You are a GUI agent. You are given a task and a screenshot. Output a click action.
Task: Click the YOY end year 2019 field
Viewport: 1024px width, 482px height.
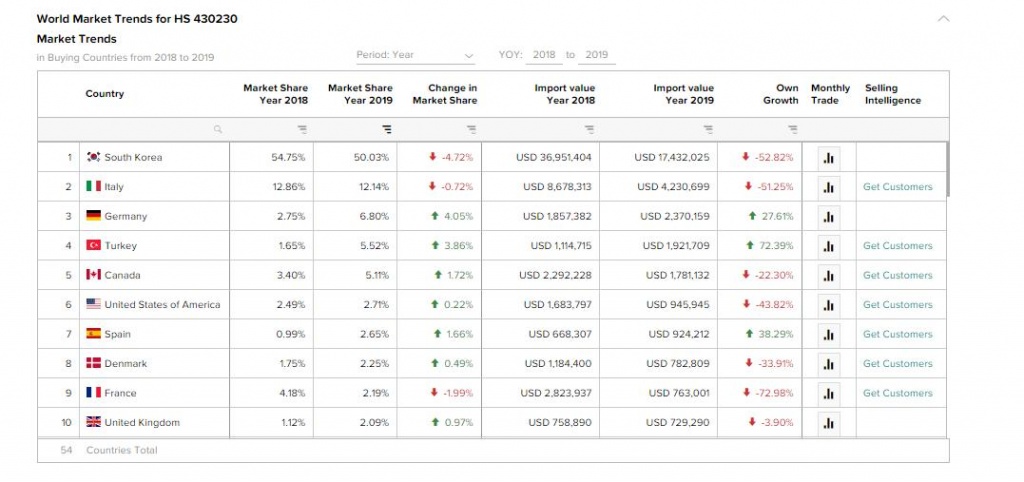[597, 56]
